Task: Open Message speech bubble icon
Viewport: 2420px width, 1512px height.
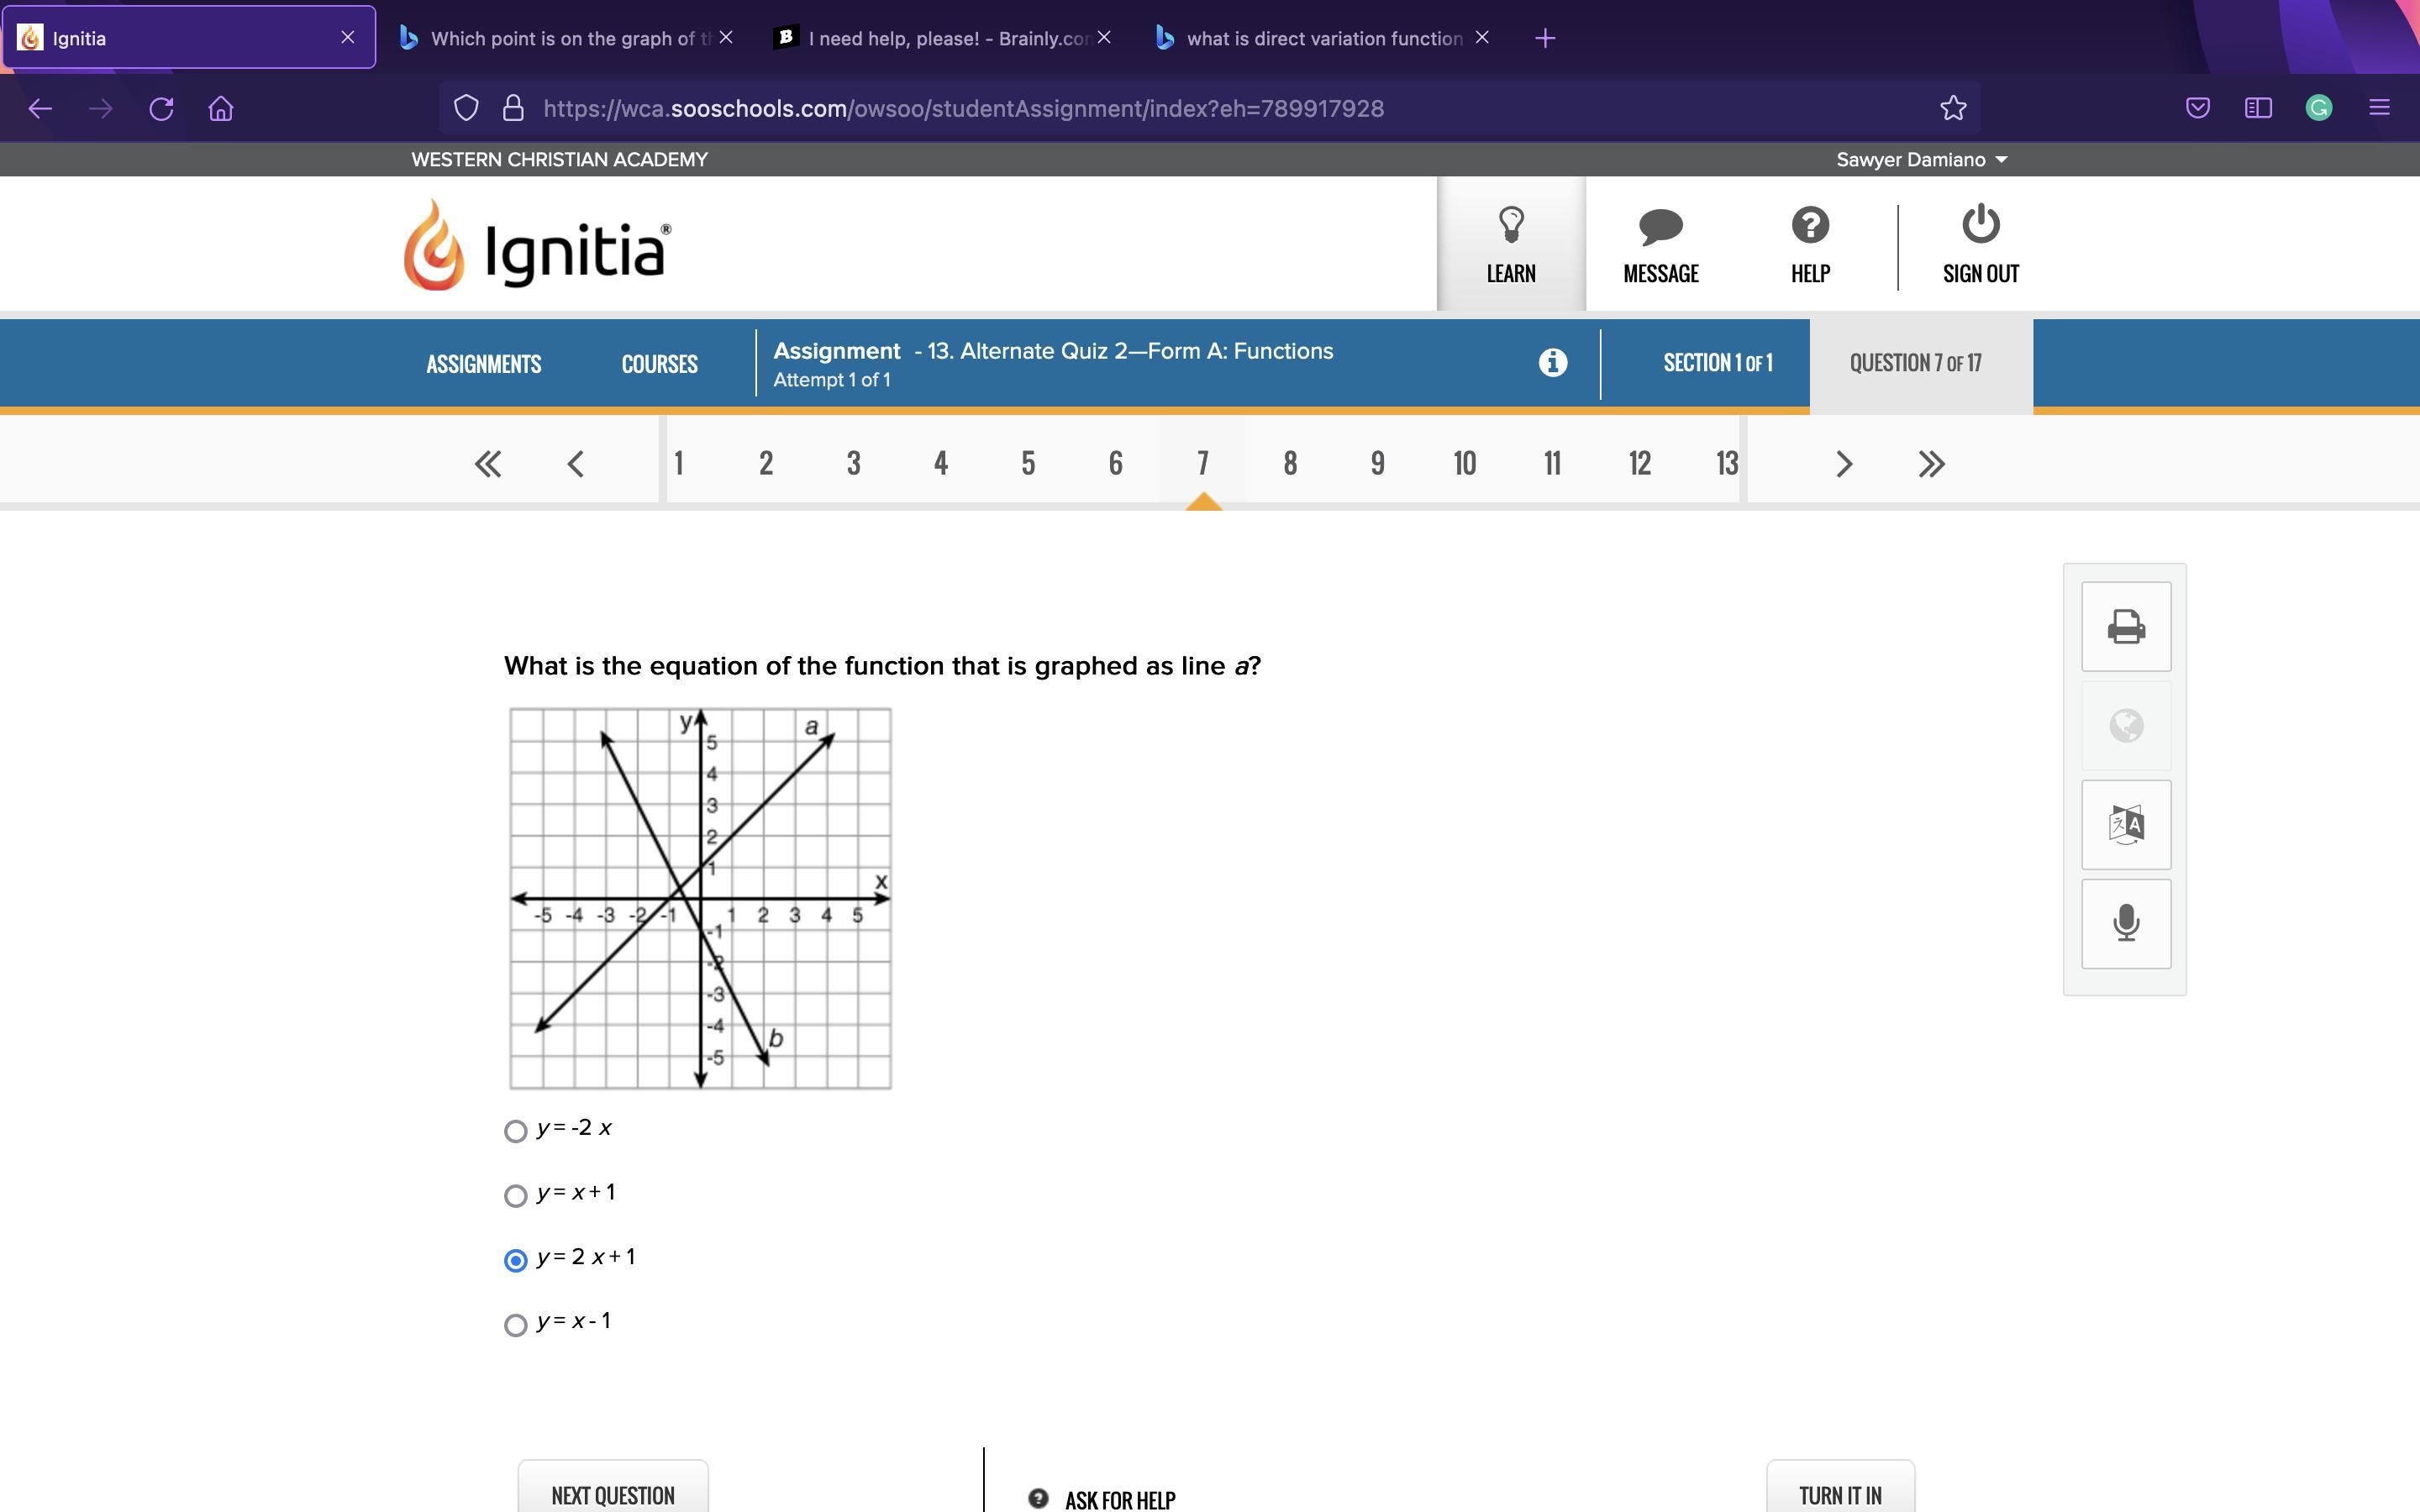Action: [1660, 226]
